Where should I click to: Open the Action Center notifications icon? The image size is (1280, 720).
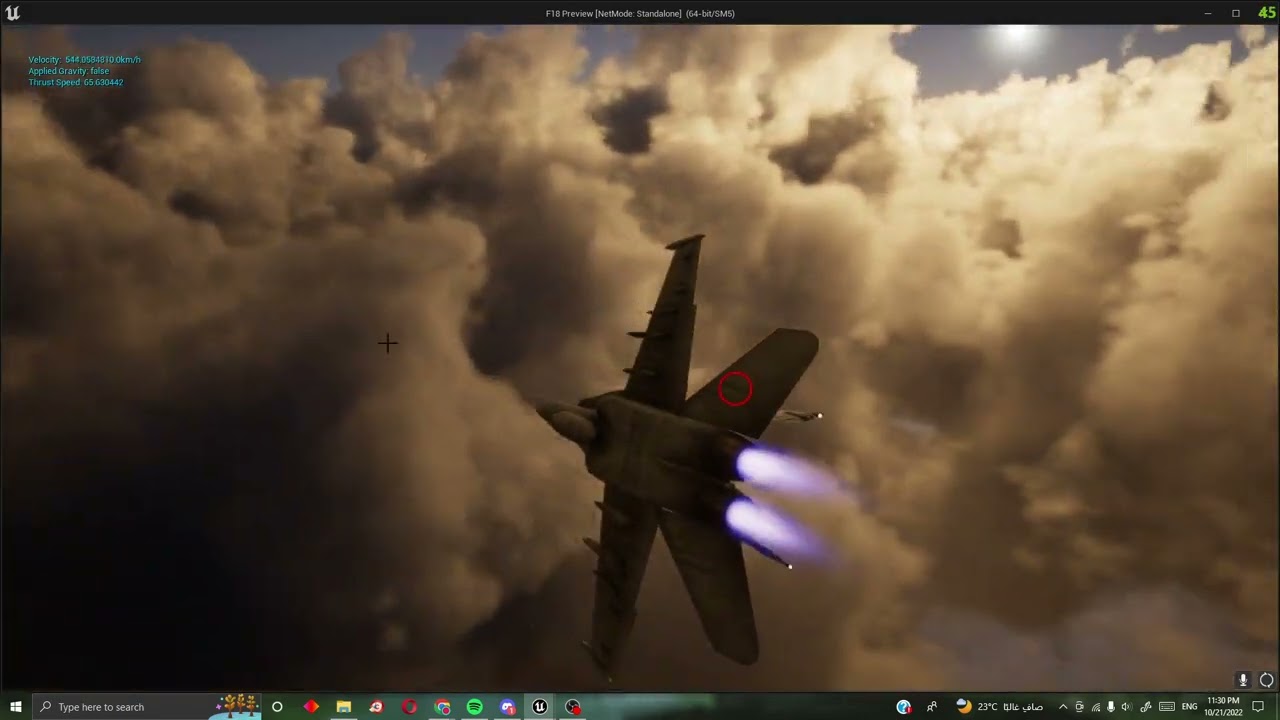(x=1259, y=707)
